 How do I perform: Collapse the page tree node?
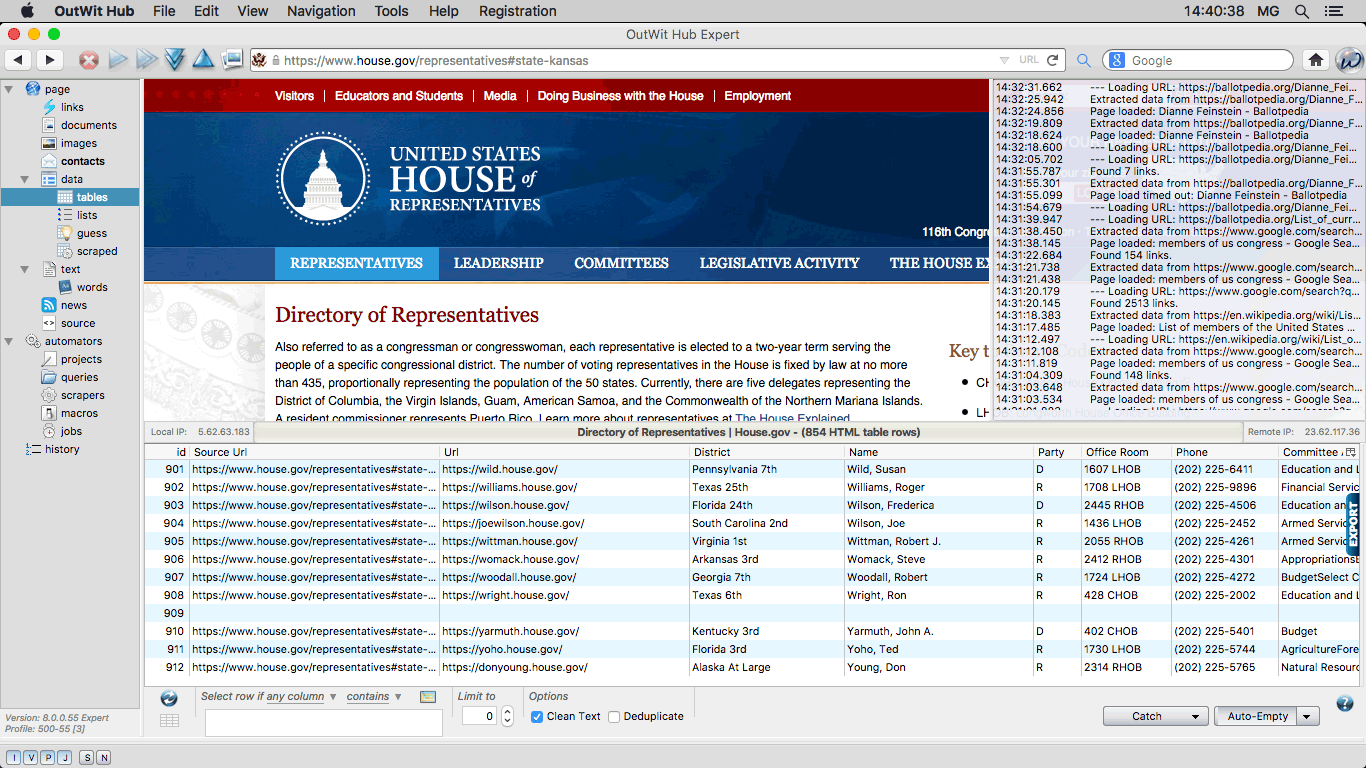tap(9, 89)
